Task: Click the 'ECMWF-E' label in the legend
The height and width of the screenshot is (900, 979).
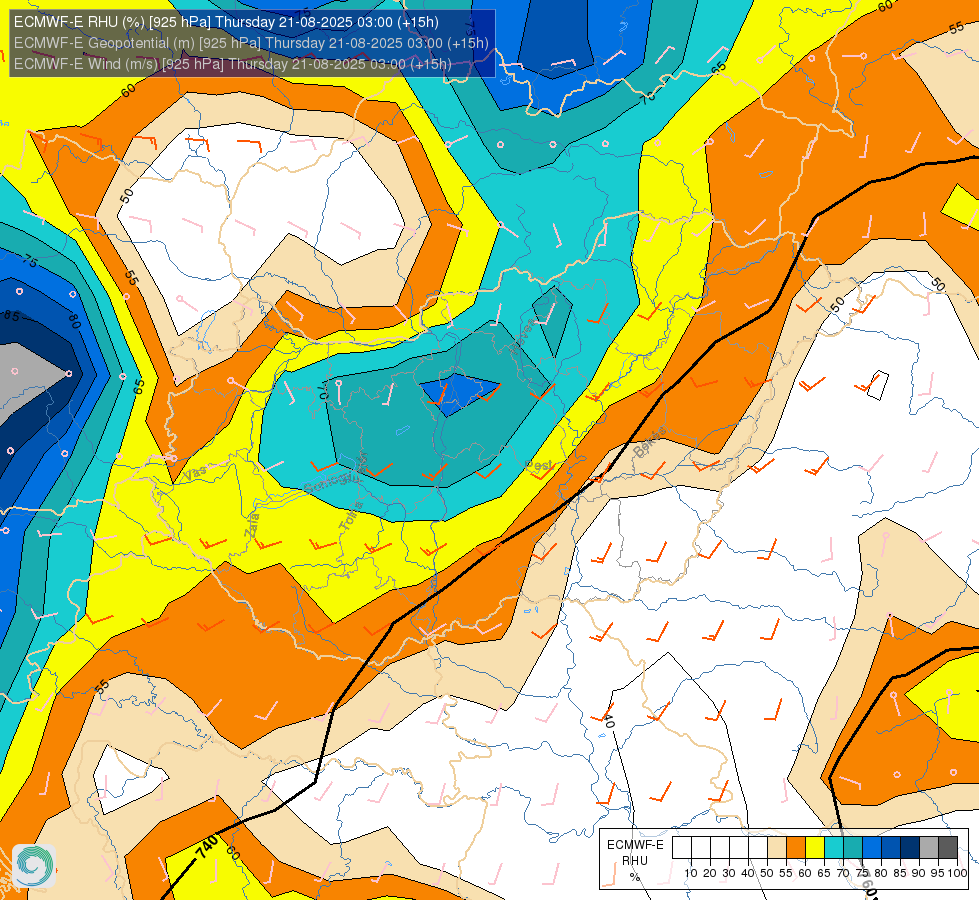Action: pos(635,844)
